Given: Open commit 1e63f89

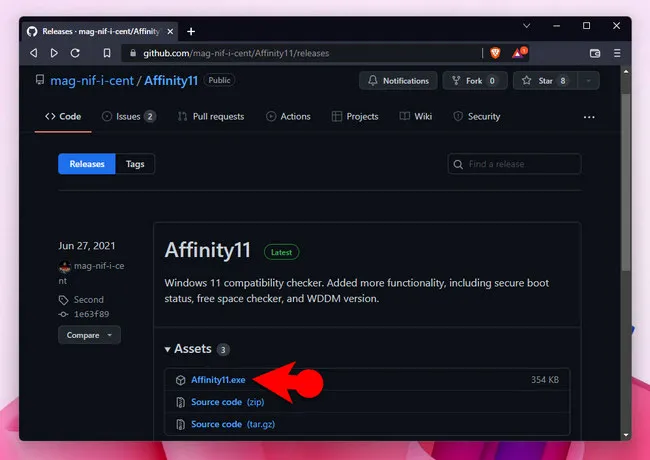Looking at the screenshot, I should point(91,314).
